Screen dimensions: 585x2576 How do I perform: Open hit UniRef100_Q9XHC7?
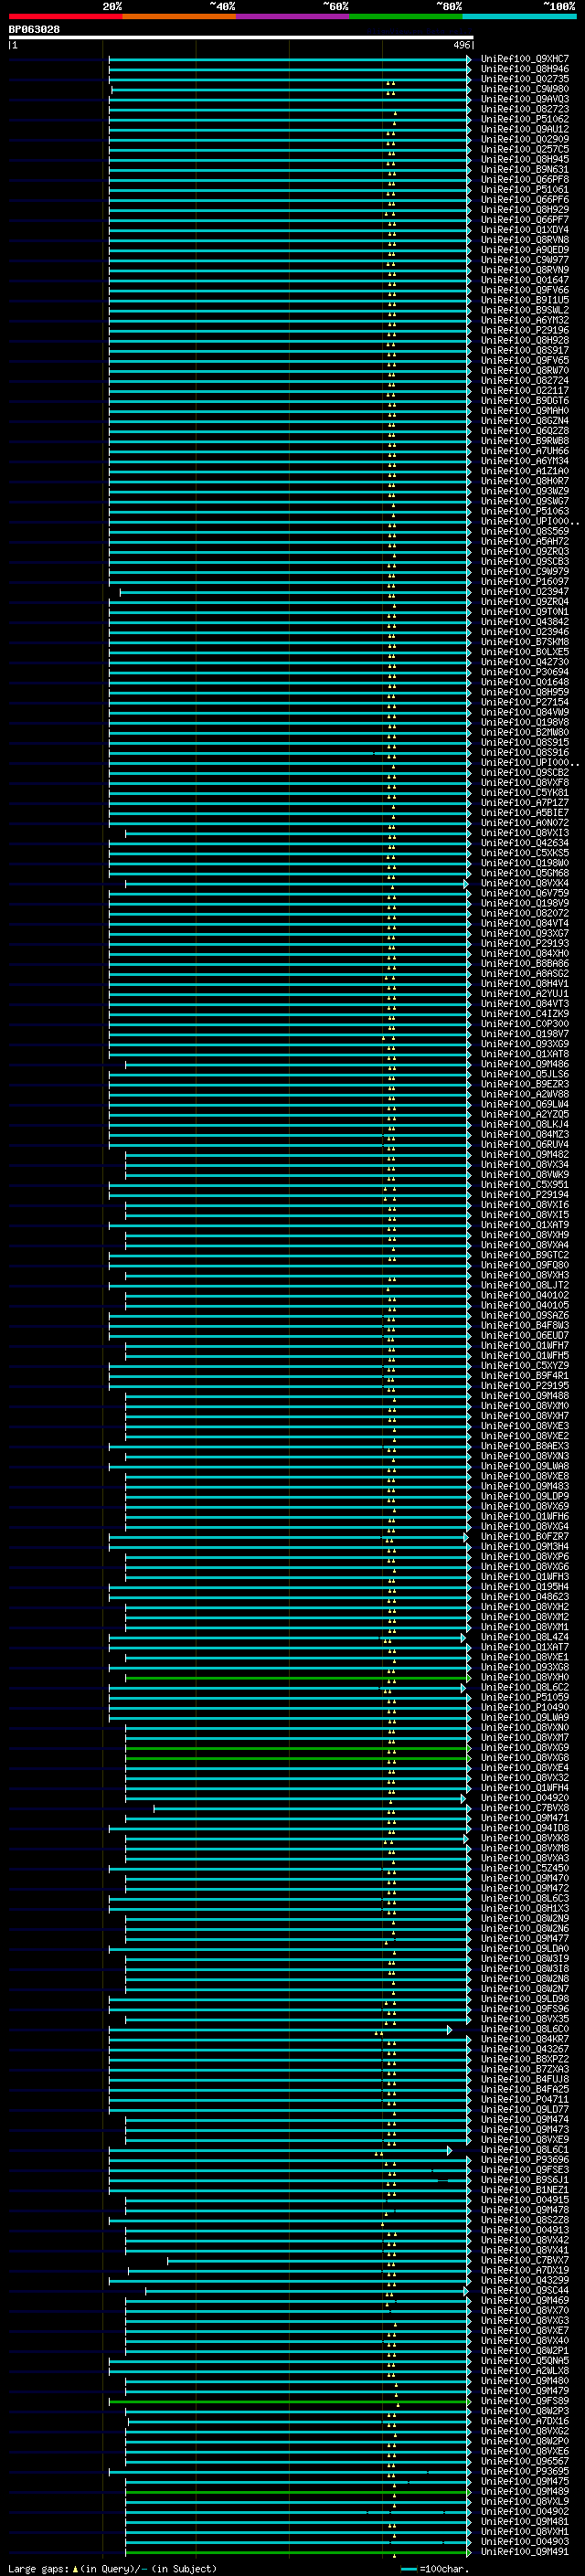(x=525, y=59)
